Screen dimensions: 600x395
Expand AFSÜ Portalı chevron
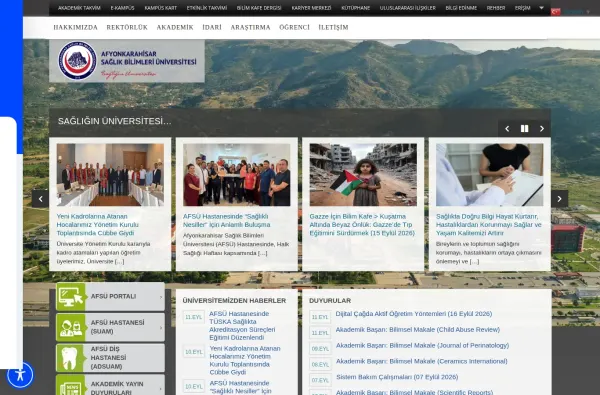161,297
